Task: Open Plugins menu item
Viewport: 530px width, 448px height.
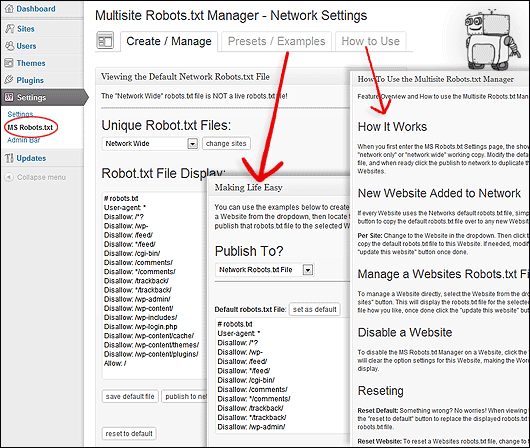Action: (x=30, y=80)
